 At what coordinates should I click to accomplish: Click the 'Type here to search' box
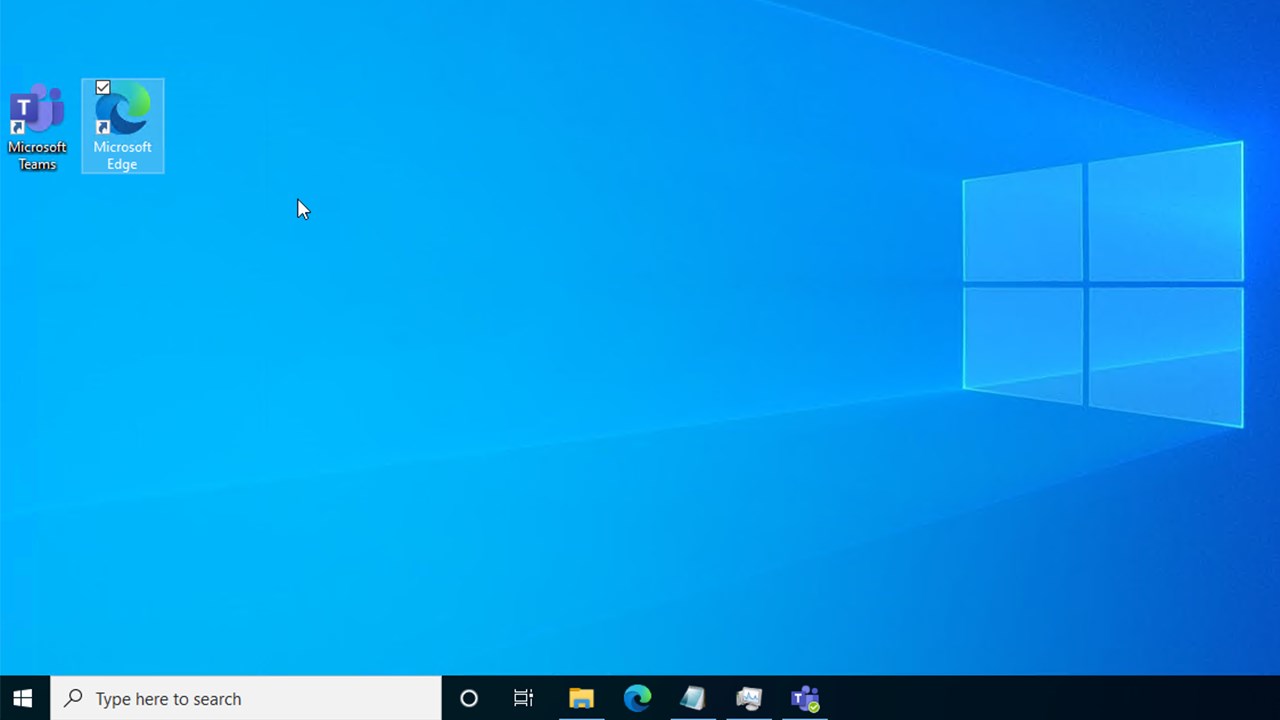pyautogui.click(x=246, y=698)
